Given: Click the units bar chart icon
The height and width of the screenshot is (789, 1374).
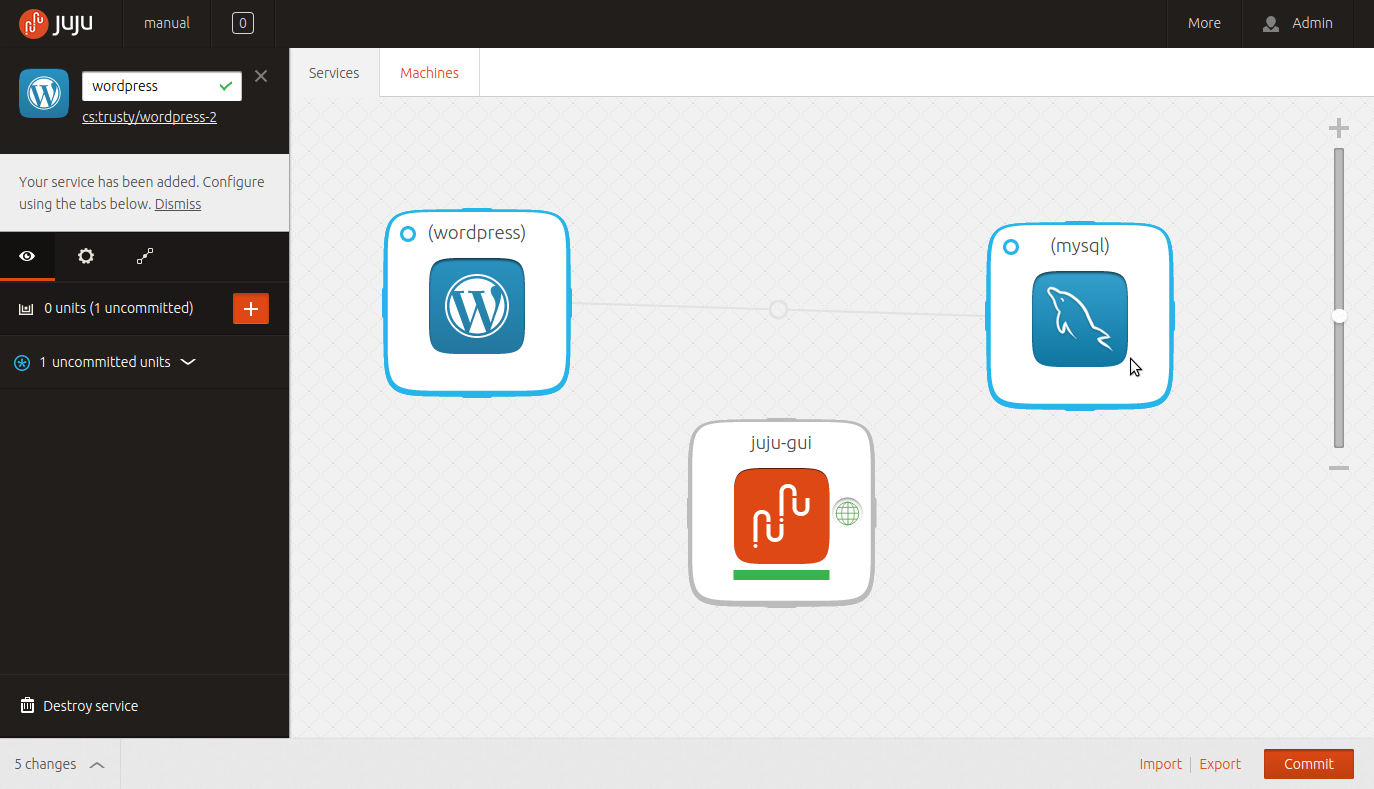Looking at the screenshot, I should (26, 309).
